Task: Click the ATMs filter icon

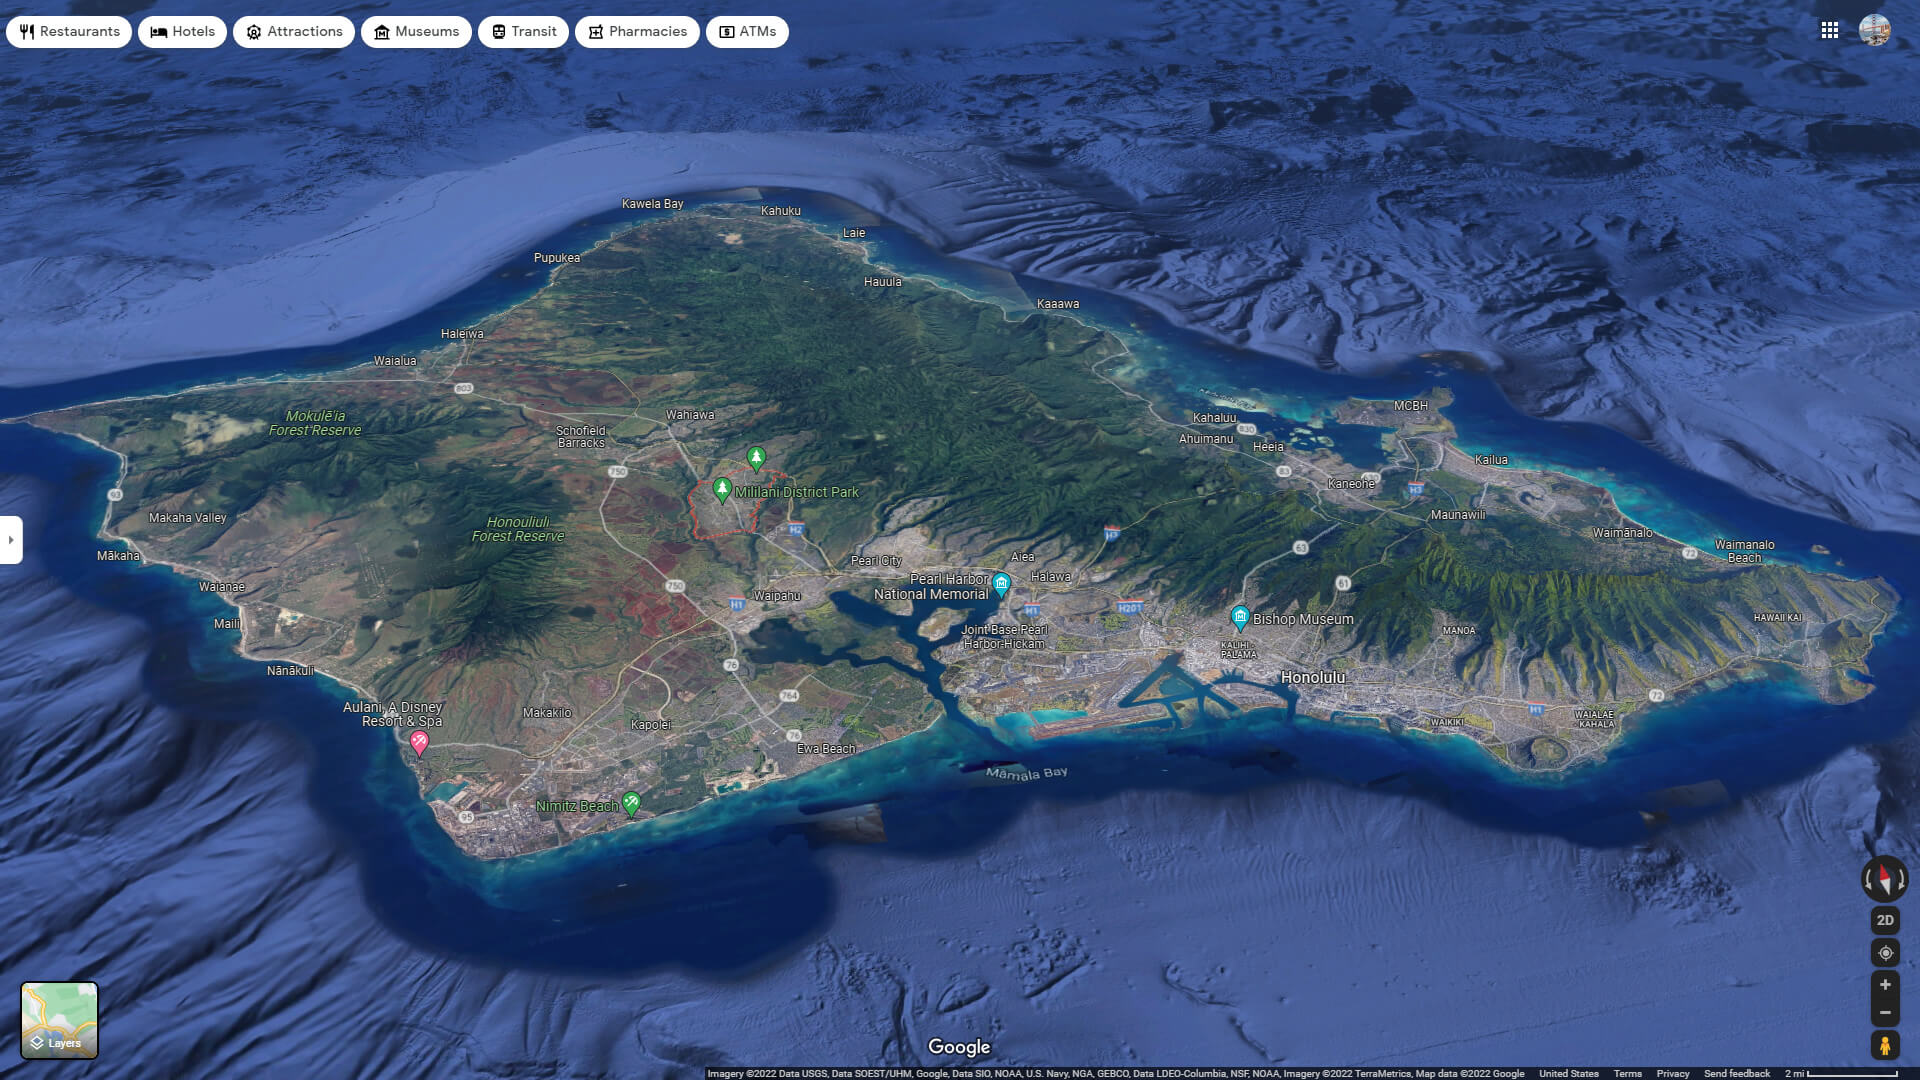Action: [726, 31]
